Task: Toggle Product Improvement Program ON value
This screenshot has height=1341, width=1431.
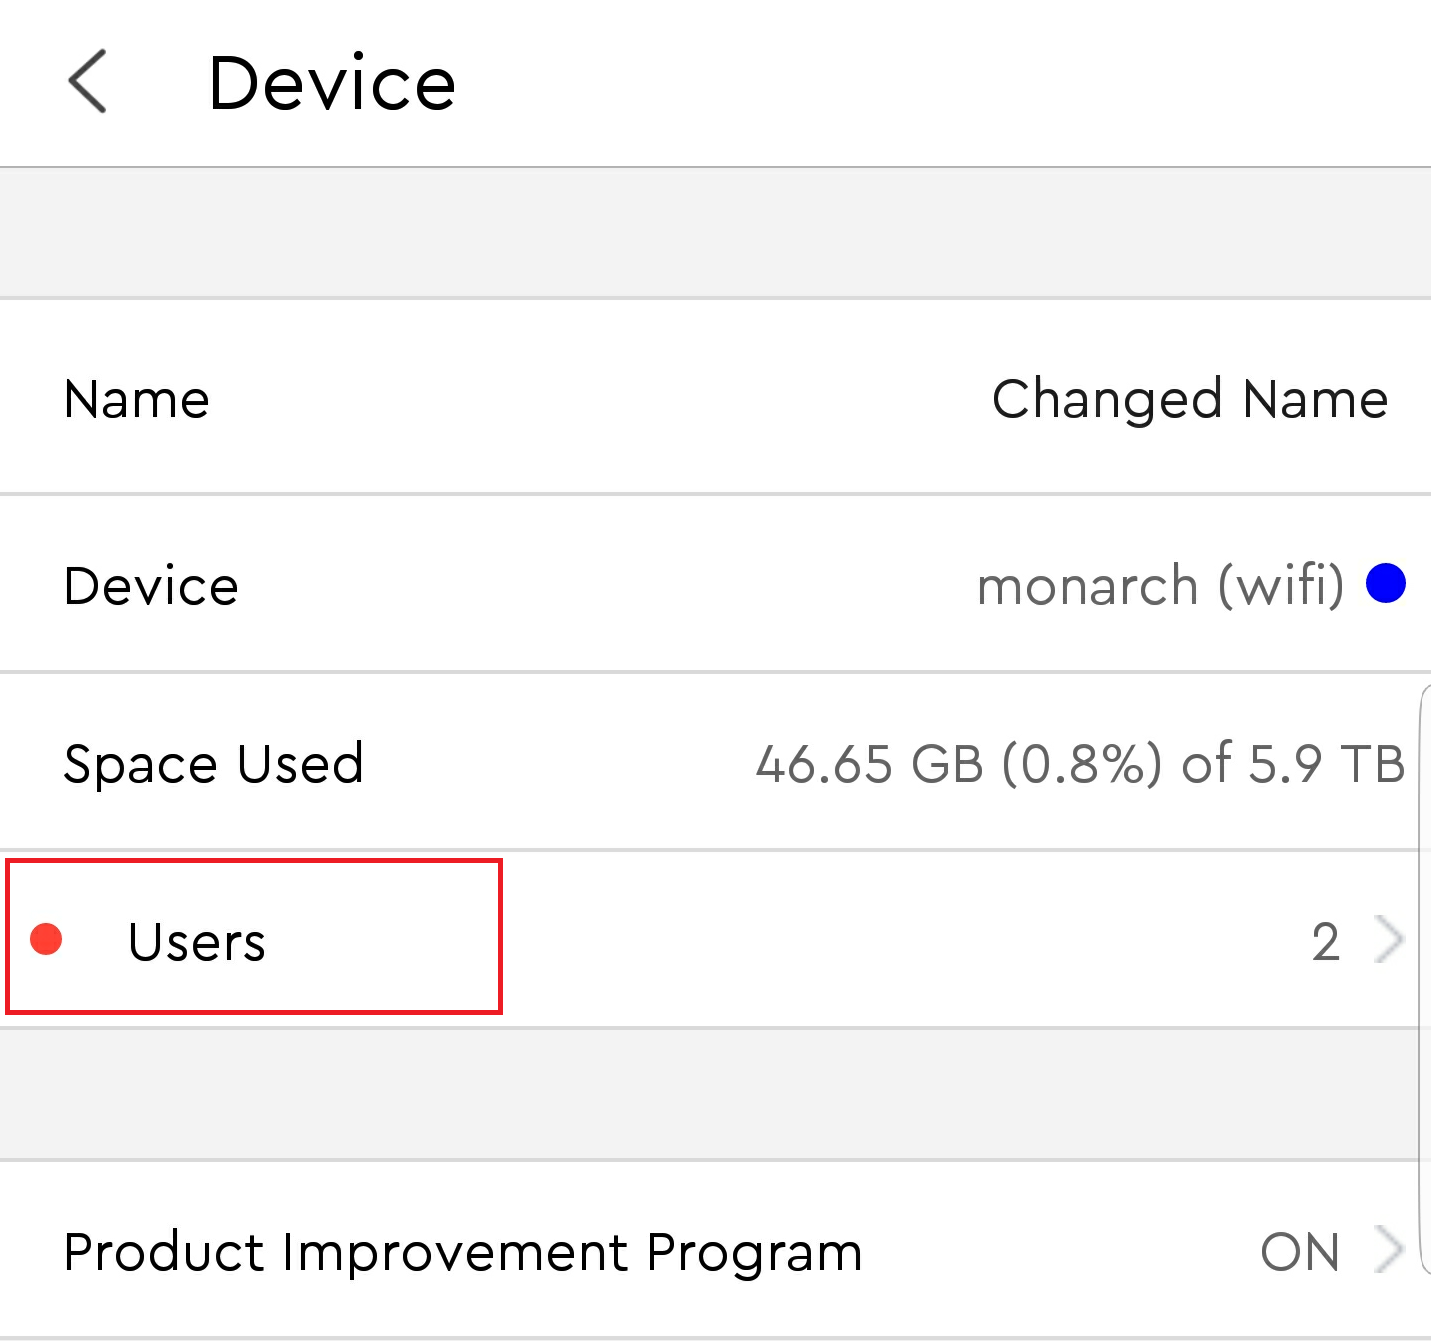Action: pyautogui.click(x=1300, y=1252)
